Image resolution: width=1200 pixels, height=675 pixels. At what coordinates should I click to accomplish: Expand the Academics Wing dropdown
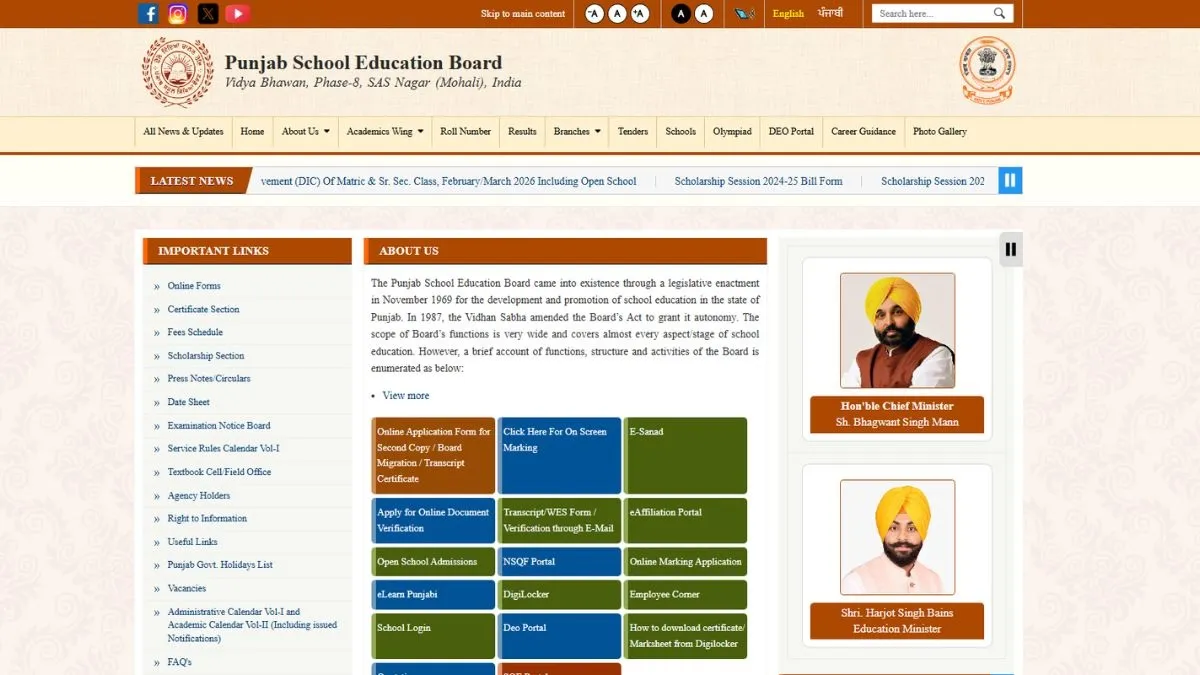385,131
